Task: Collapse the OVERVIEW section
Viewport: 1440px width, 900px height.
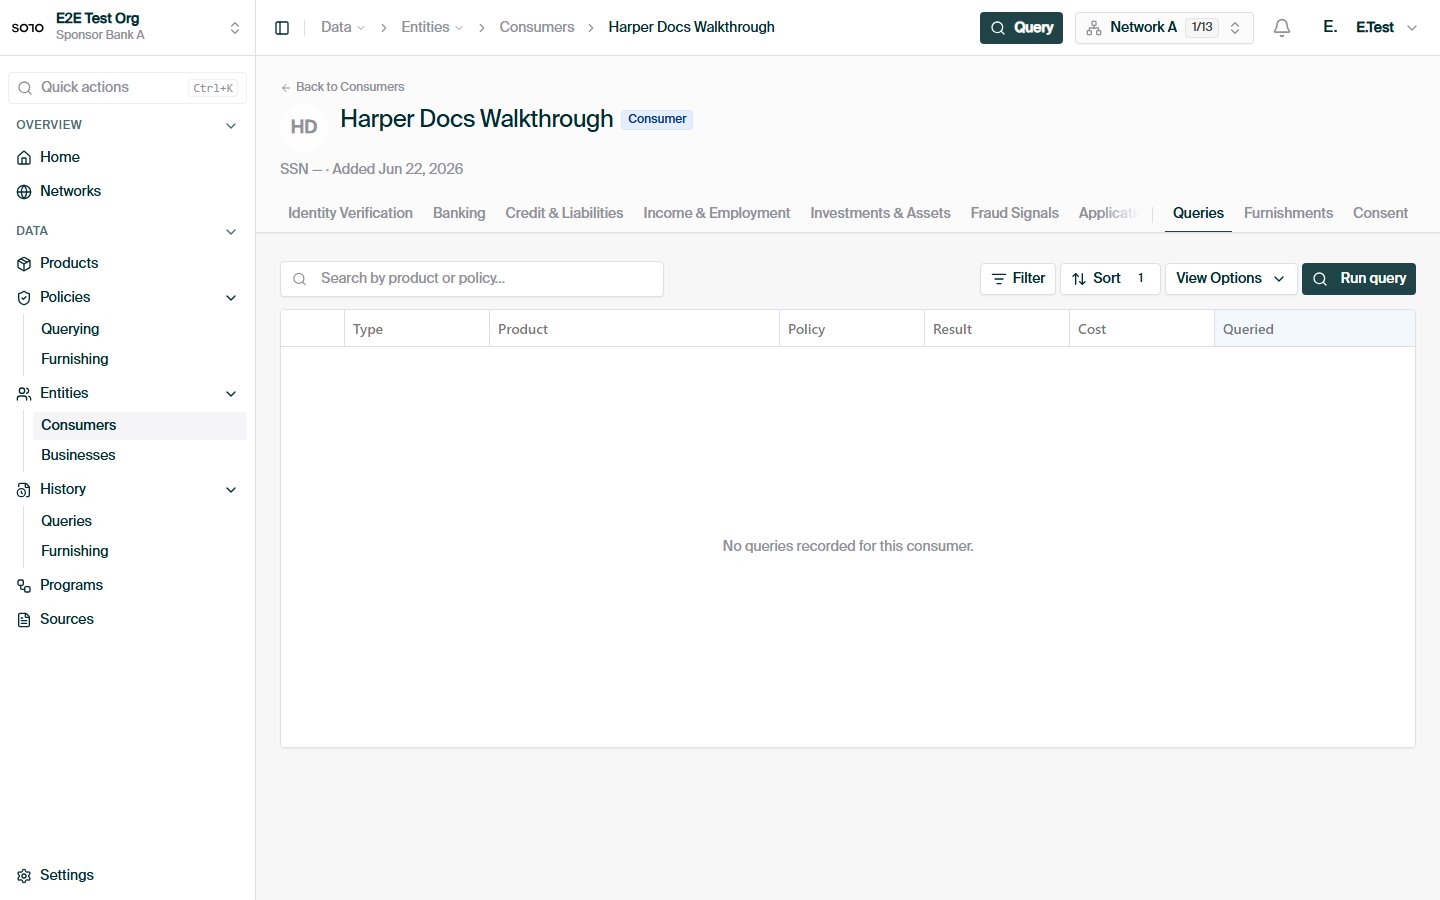Action: coord(231,126)
